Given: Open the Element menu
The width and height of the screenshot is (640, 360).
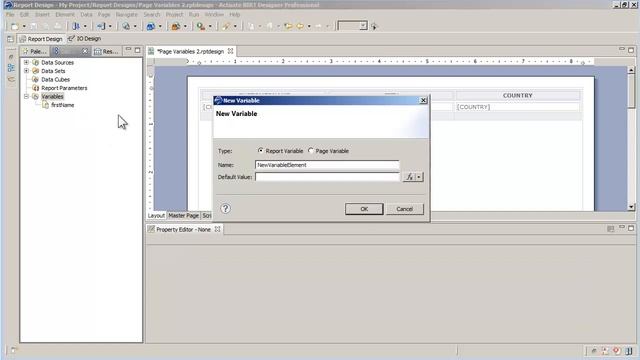Looking at the screenshot, I should click(65, 14).
